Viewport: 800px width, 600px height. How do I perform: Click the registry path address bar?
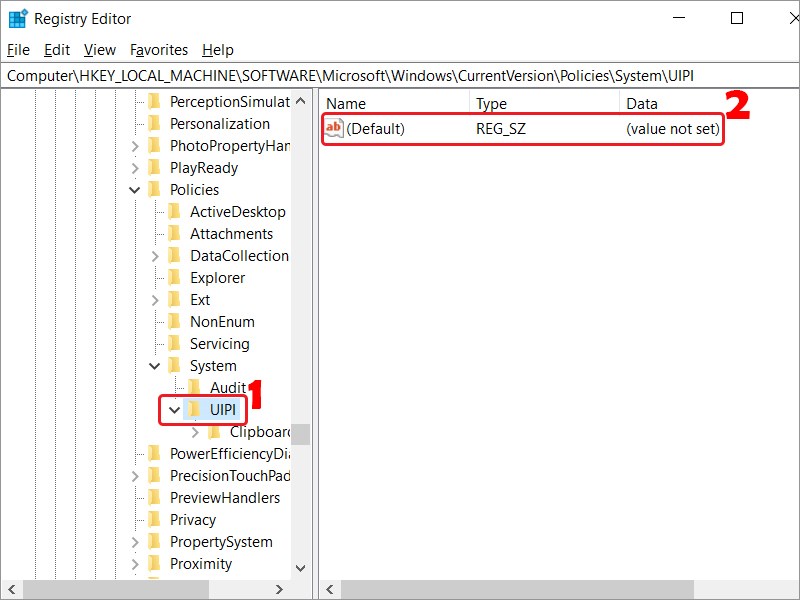399,76
